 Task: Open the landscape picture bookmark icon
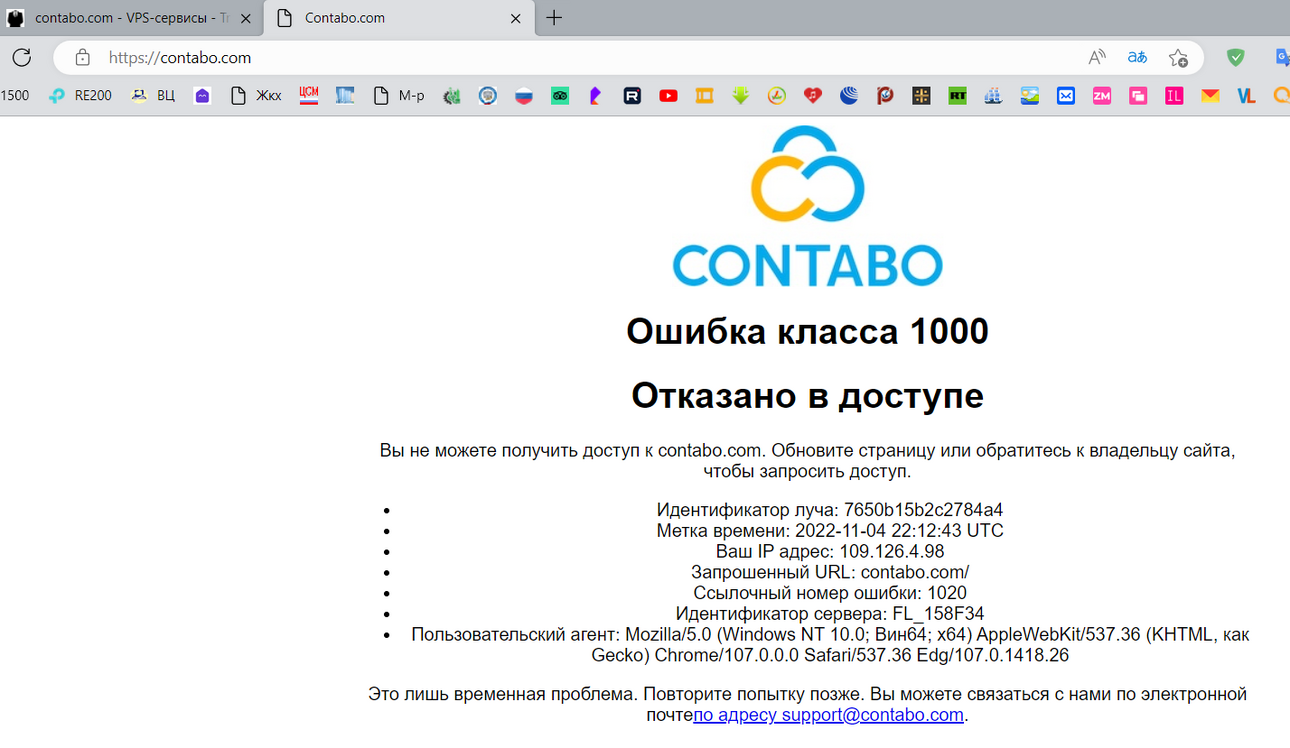pos(1030,96)
